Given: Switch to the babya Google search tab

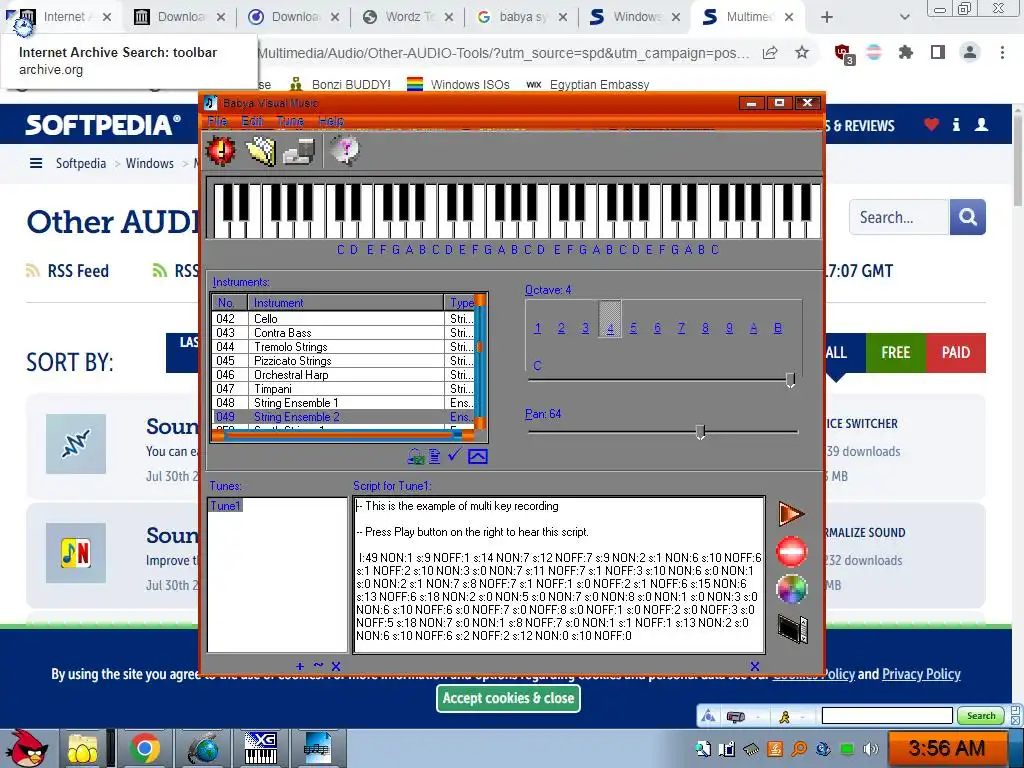Looking at the screenshot, I should 522,17.
